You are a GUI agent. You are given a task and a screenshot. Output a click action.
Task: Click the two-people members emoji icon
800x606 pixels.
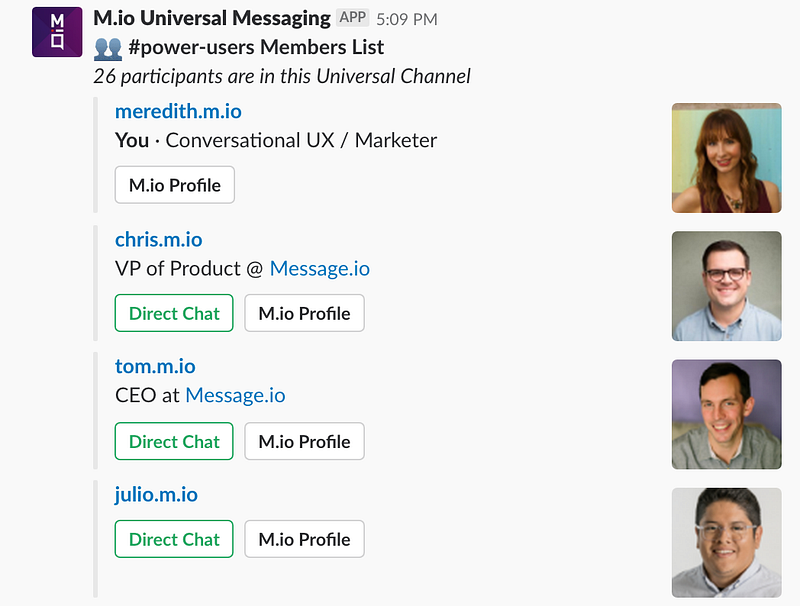click(107, 47)
